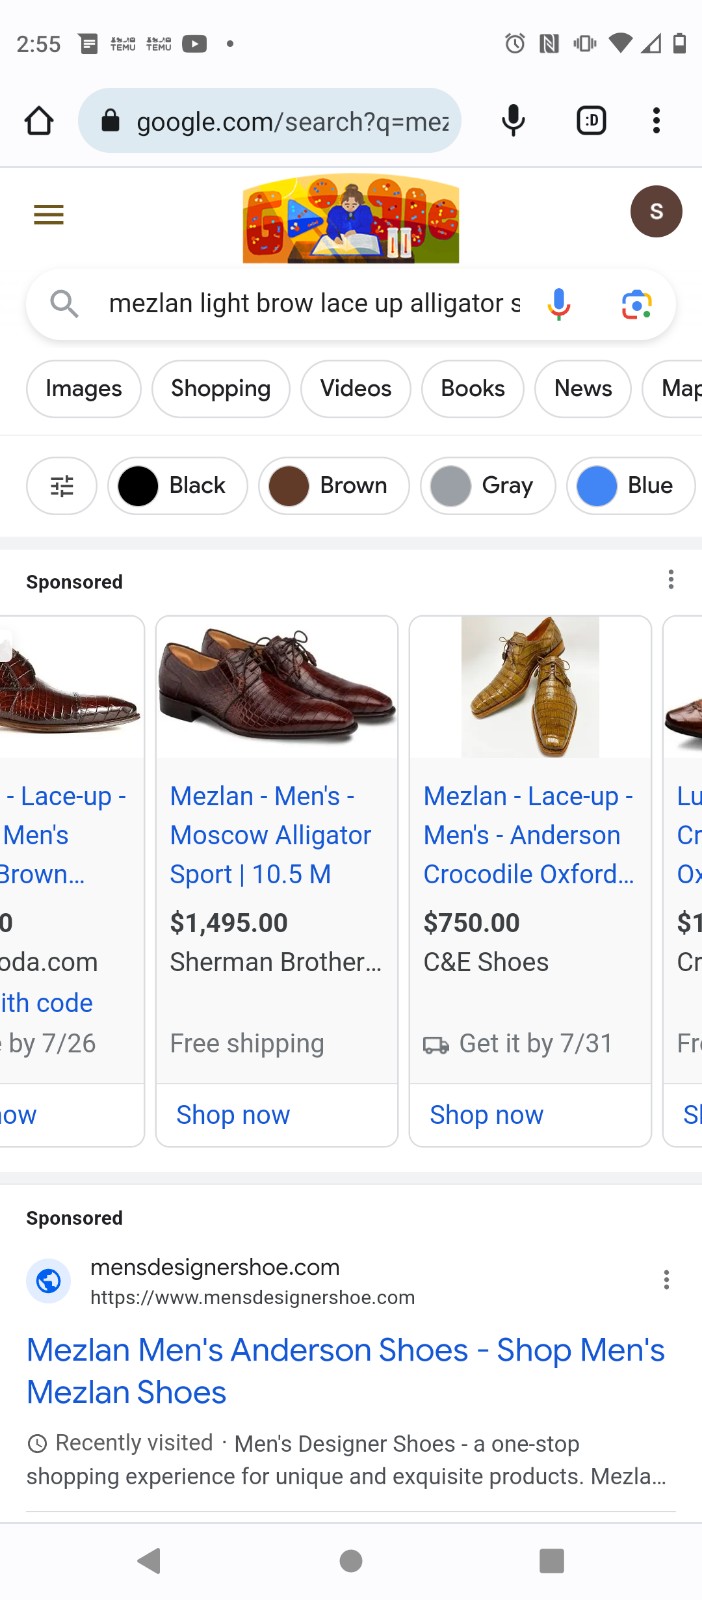Tap the Chrome home icon
The height and width of the screenshot is (1600, 702).
tap(39, 121)
